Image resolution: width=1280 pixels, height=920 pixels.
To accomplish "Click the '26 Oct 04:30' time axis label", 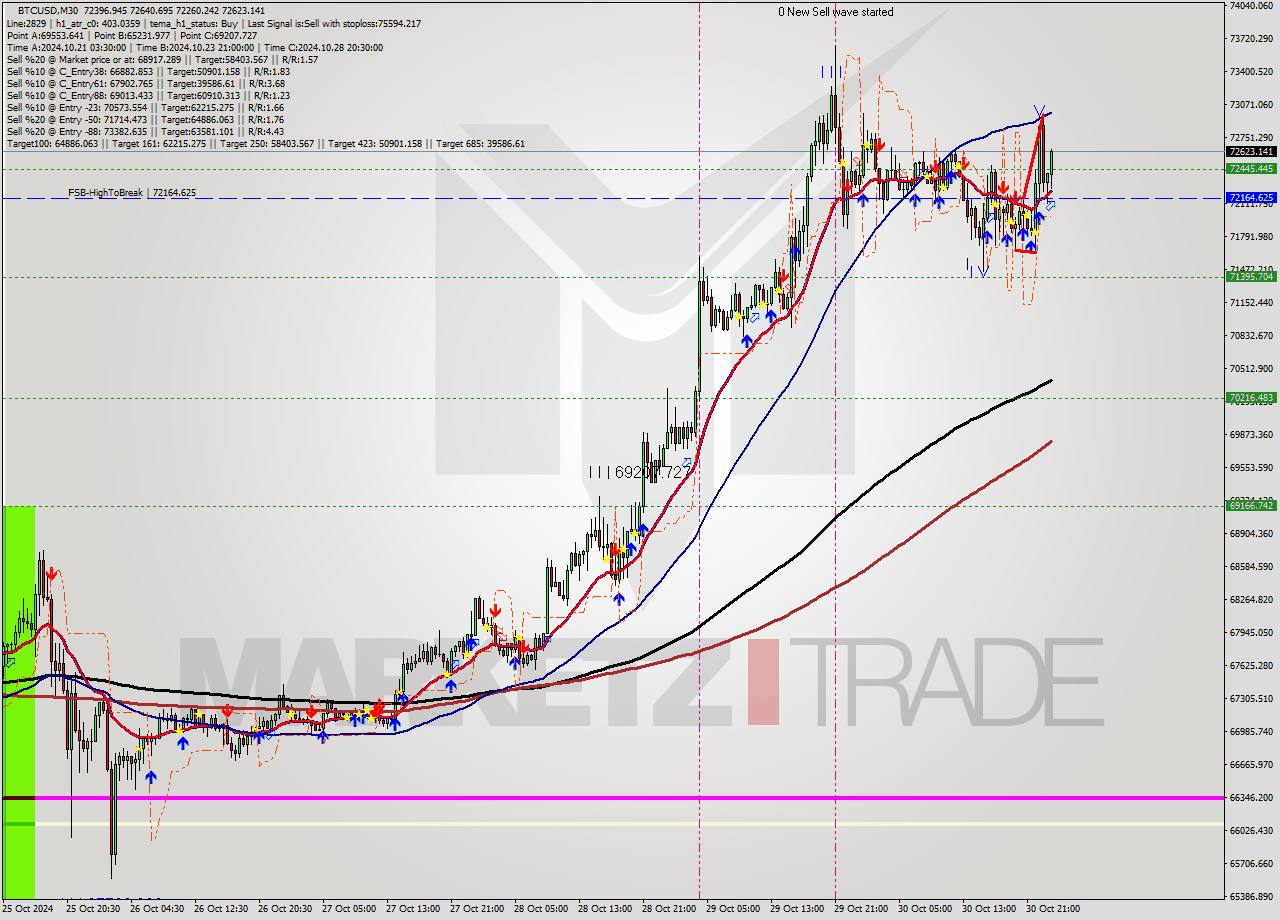I will click(157, 909).
